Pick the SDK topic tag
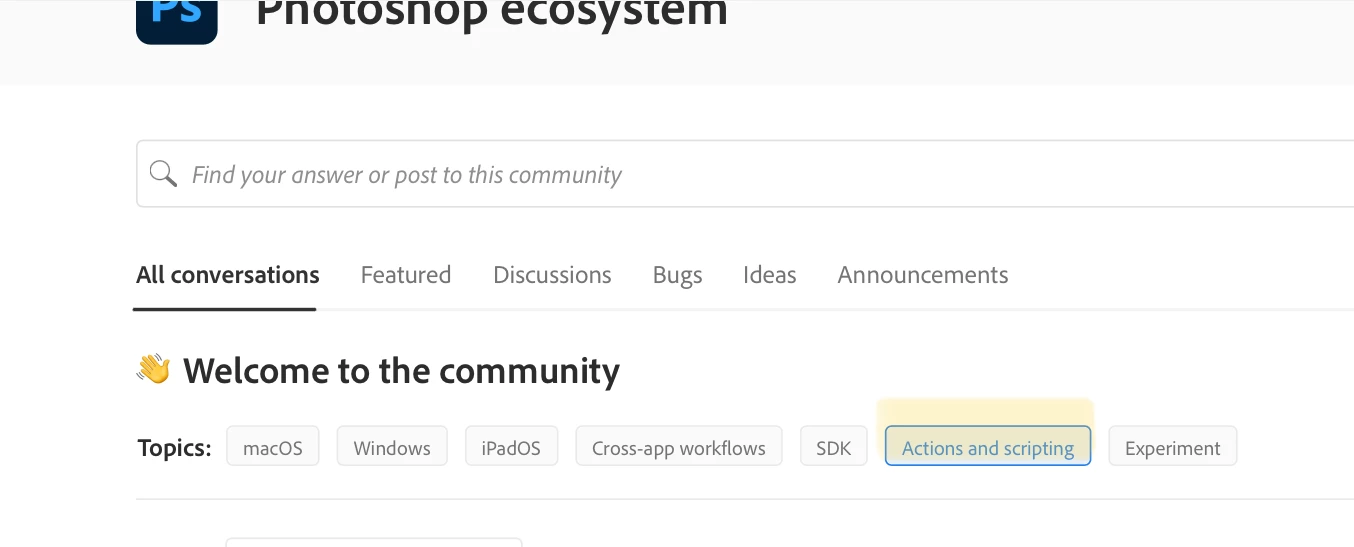1354x547 pixels. click(x=834, y=447)
